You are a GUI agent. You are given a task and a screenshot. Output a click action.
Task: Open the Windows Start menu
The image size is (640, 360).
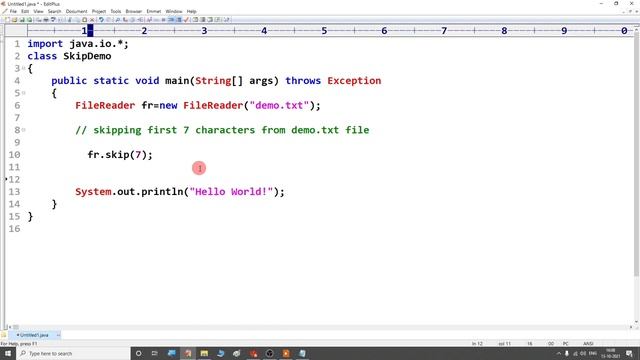pyautogui.click(x=8, y=353)
